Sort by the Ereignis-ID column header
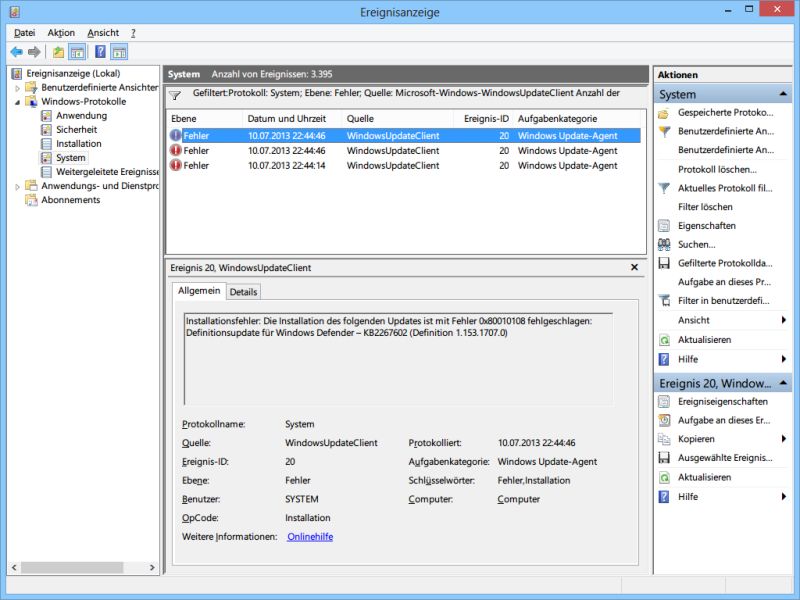Image resolution: width=800 pixels, height=600 pixels. click(x=483, y=118)
